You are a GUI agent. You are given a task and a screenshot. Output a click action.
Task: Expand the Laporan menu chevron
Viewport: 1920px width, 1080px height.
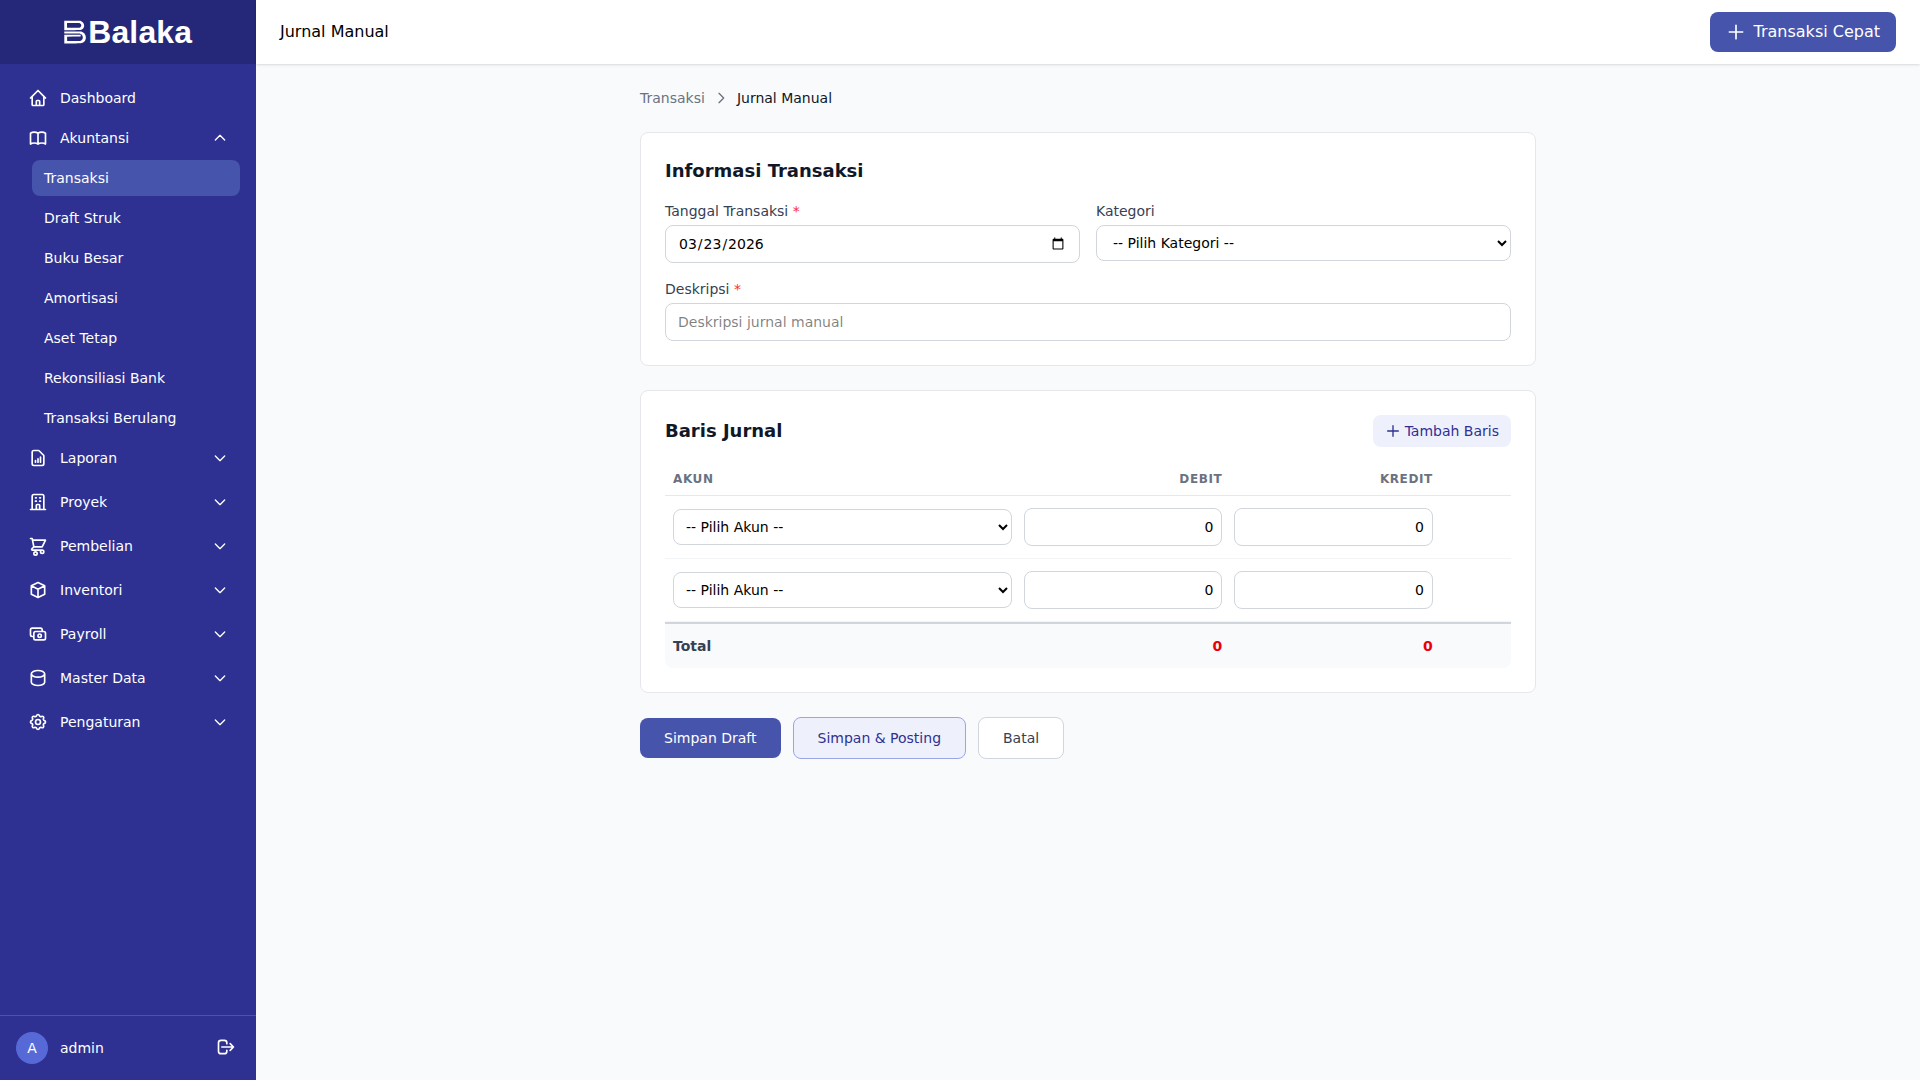pos(220,458)
